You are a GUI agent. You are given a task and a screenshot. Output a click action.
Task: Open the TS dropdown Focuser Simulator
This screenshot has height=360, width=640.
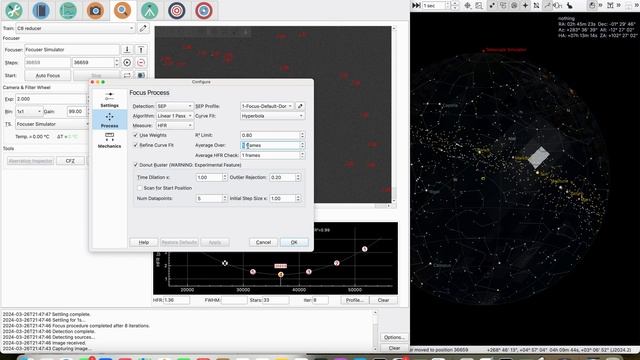click(52, 124)
